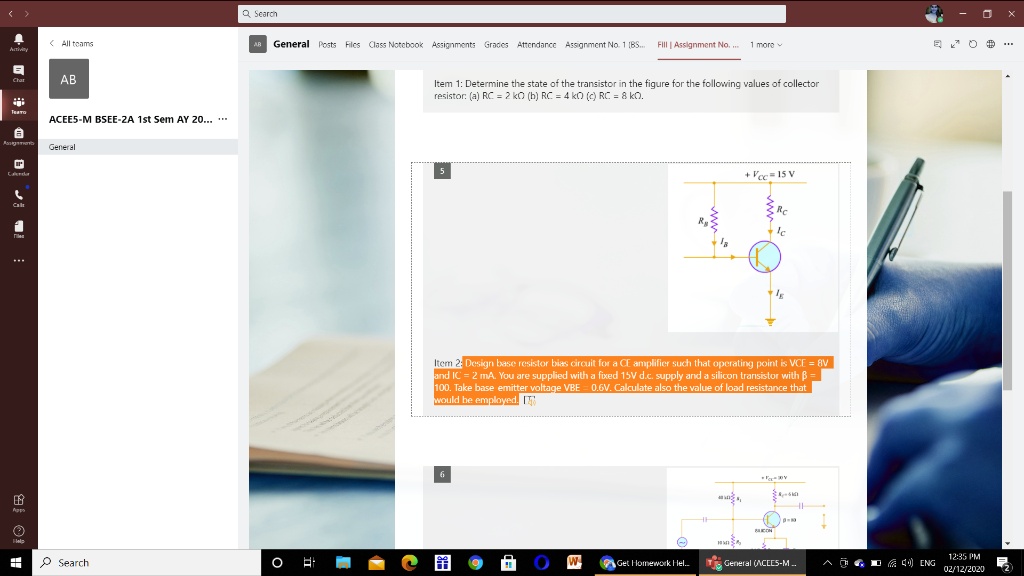
Task: Click the Item 2 highlighted question text
Action: 632,381
